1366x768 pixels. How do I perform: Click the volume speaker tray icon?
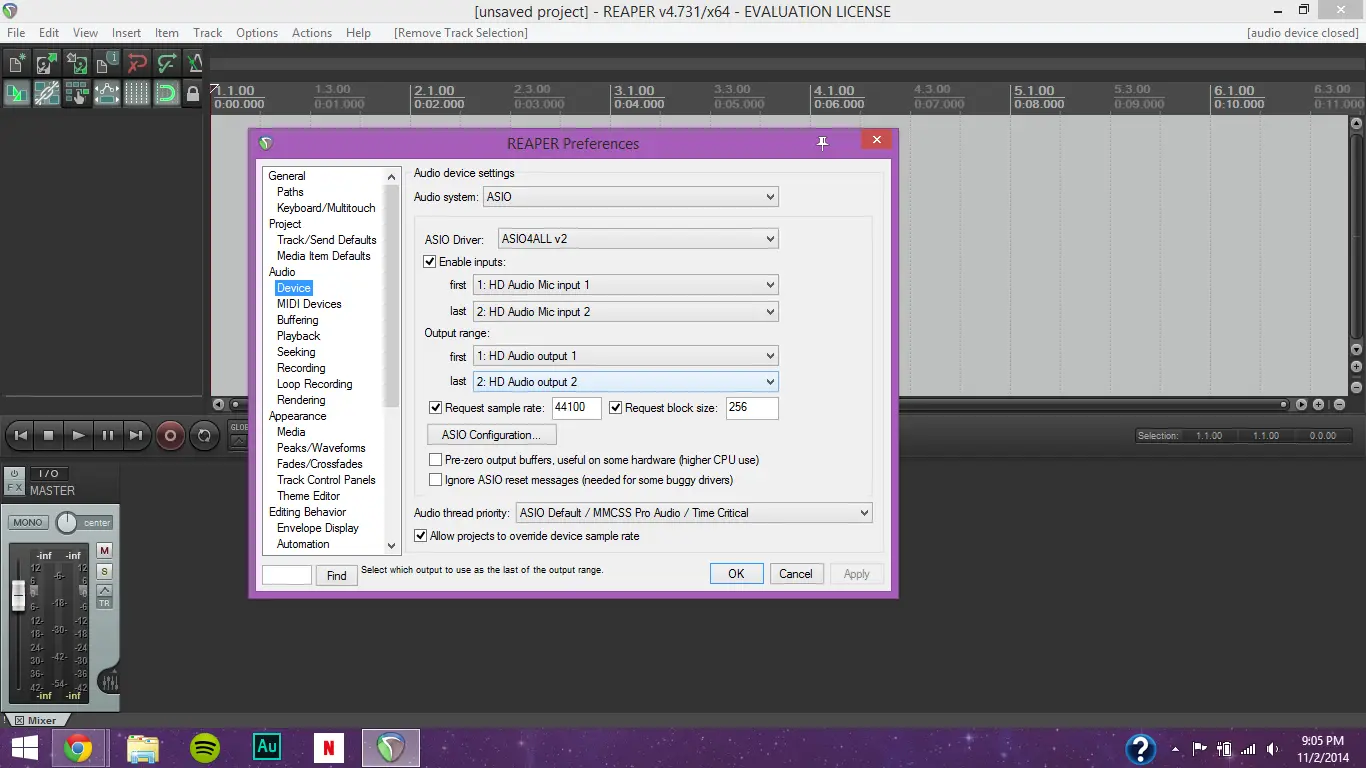1272,748
